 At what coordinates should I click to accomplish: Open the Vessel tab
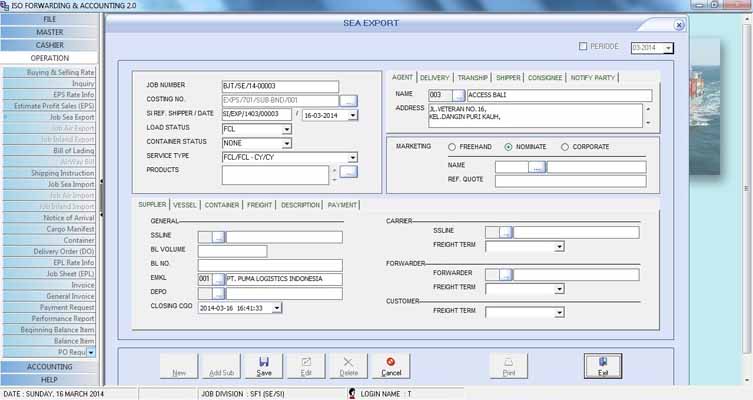tap(185, 204)
